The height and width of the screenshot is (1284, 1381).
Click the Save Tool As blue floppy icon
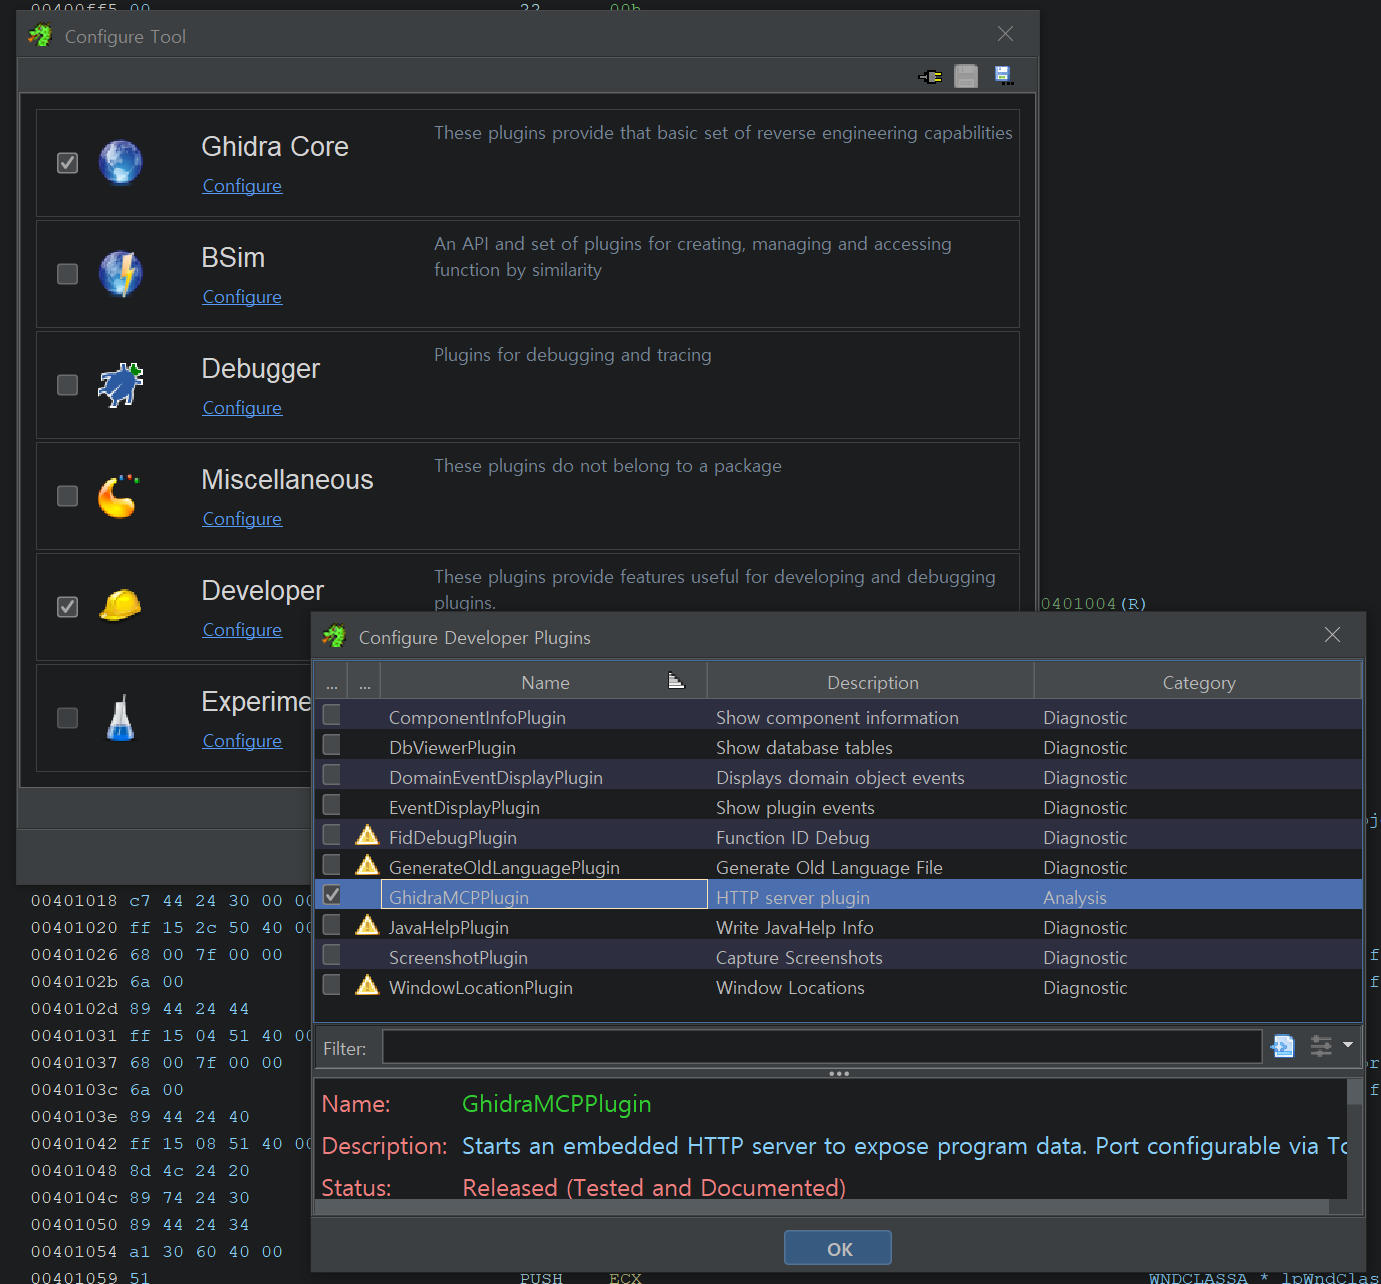click(x=1003, y=75)
